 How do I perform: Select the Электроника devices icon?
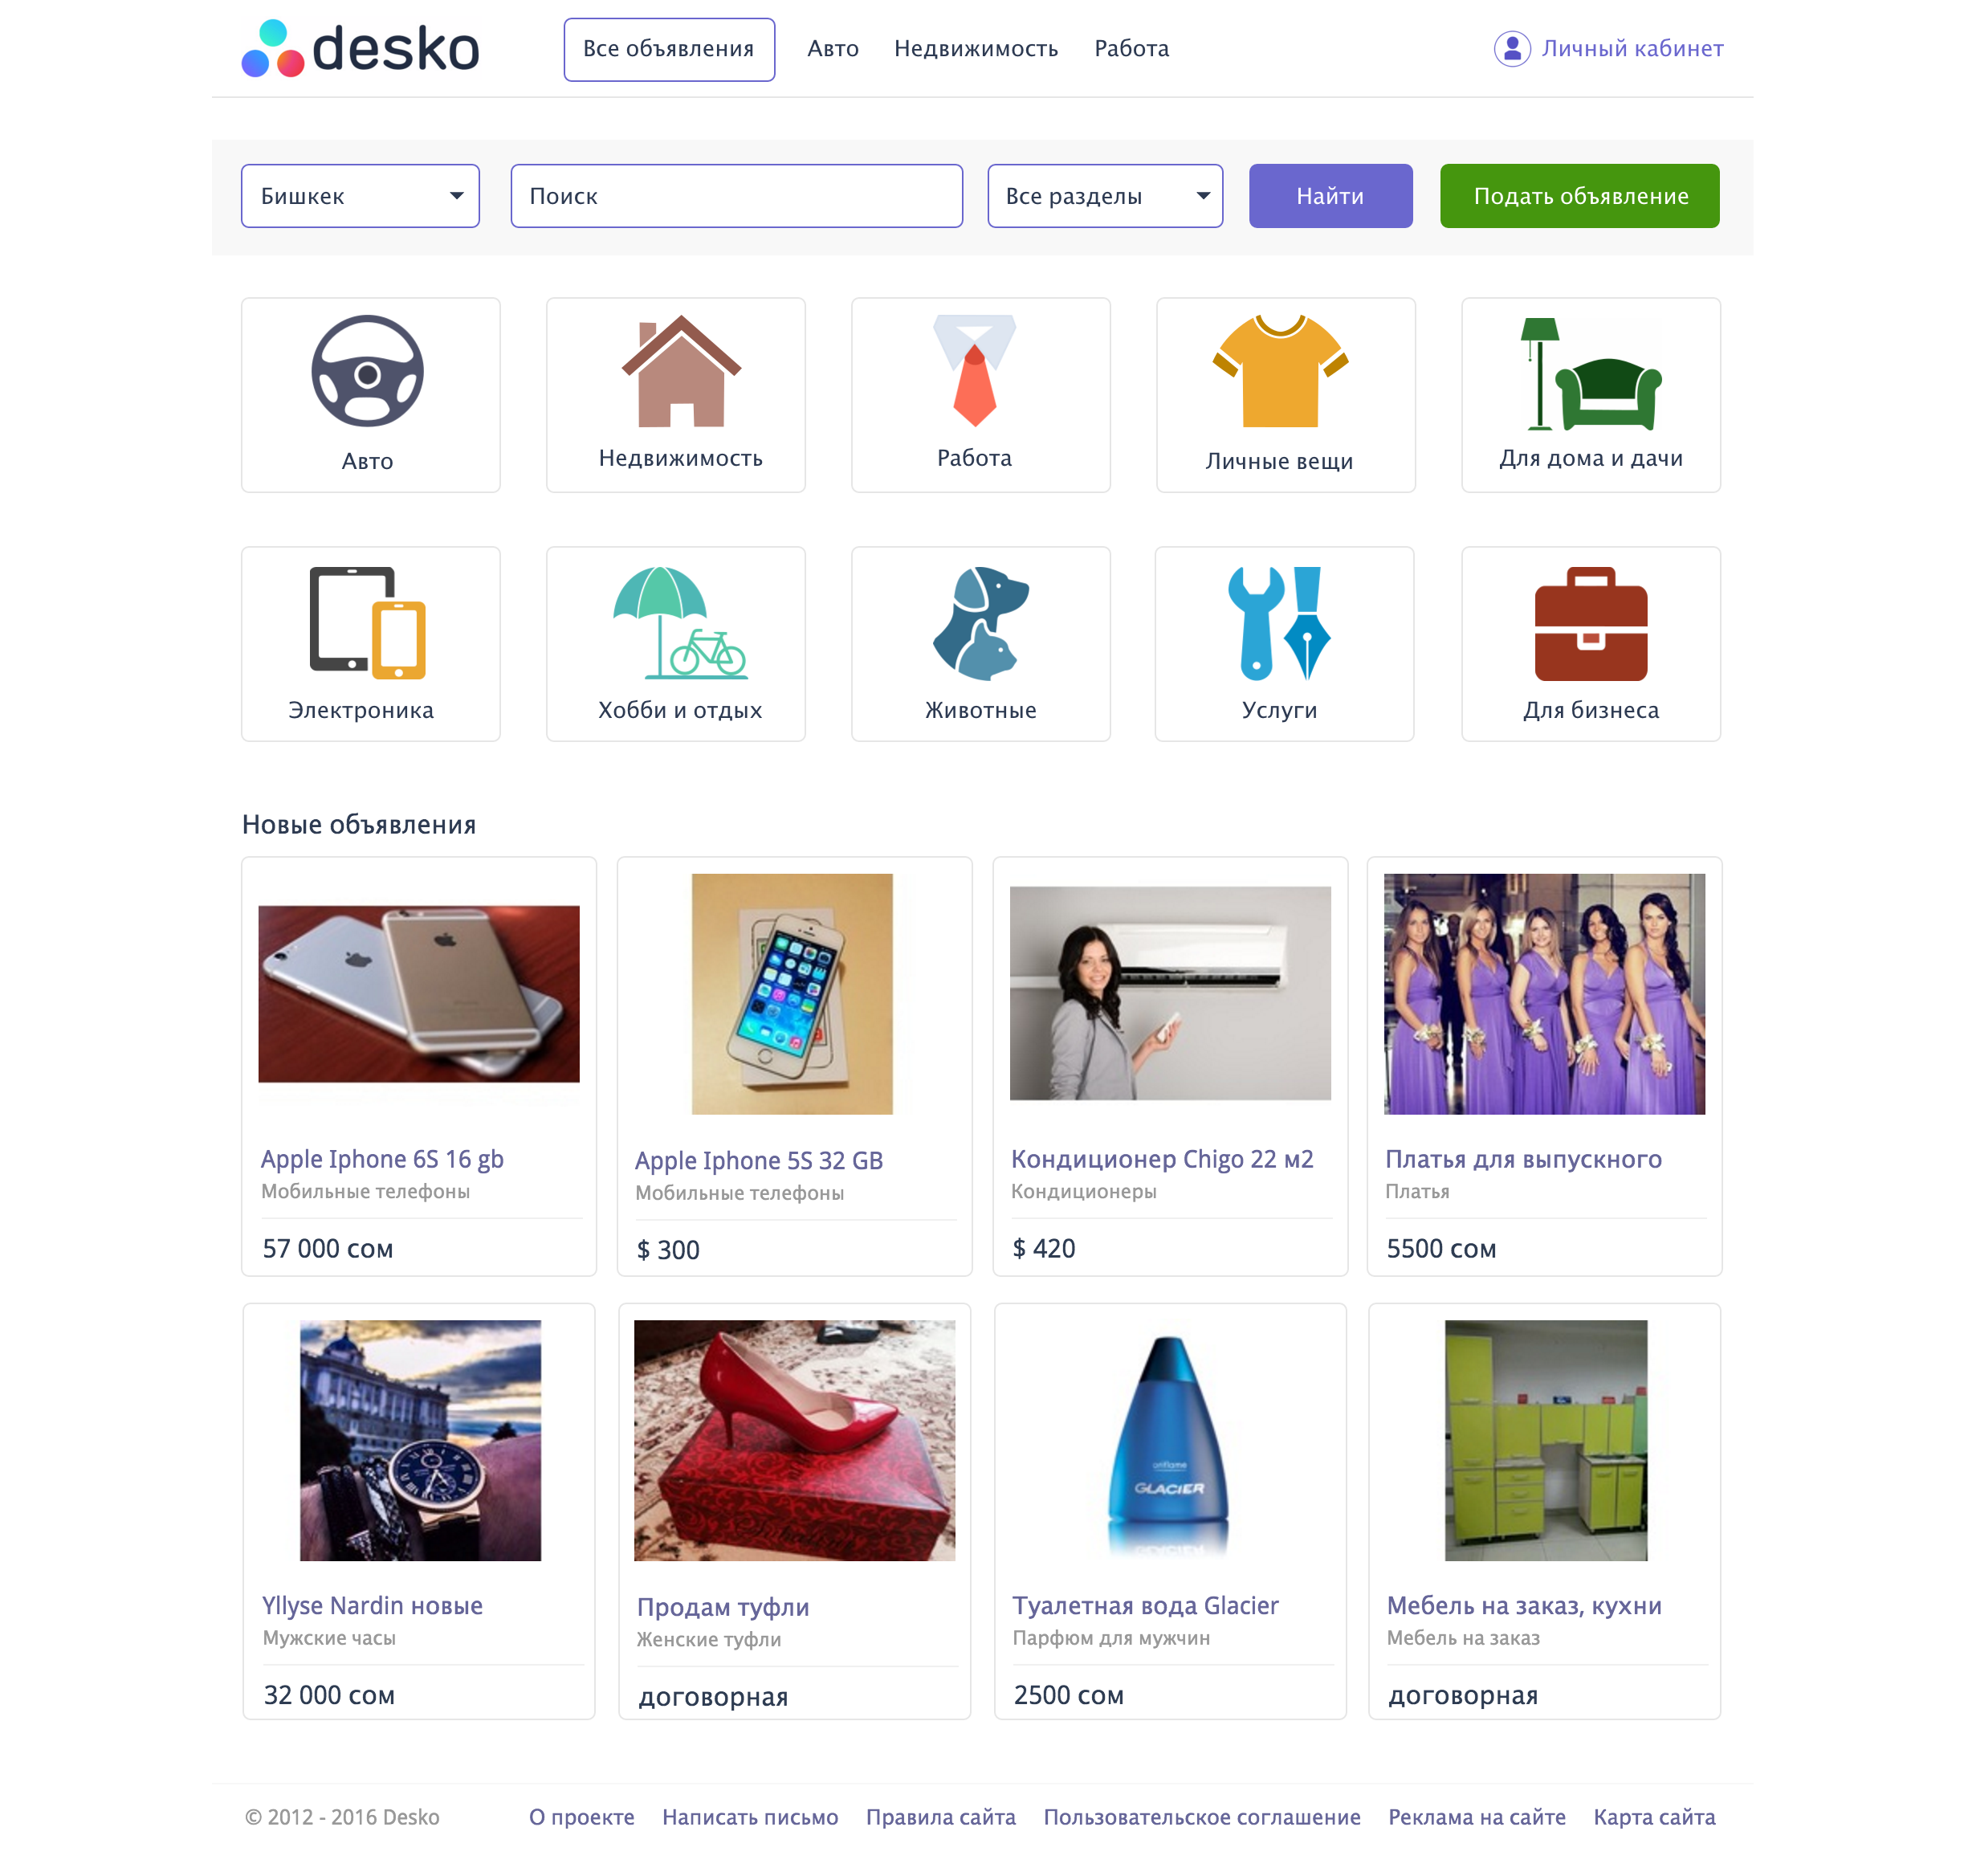367,623
